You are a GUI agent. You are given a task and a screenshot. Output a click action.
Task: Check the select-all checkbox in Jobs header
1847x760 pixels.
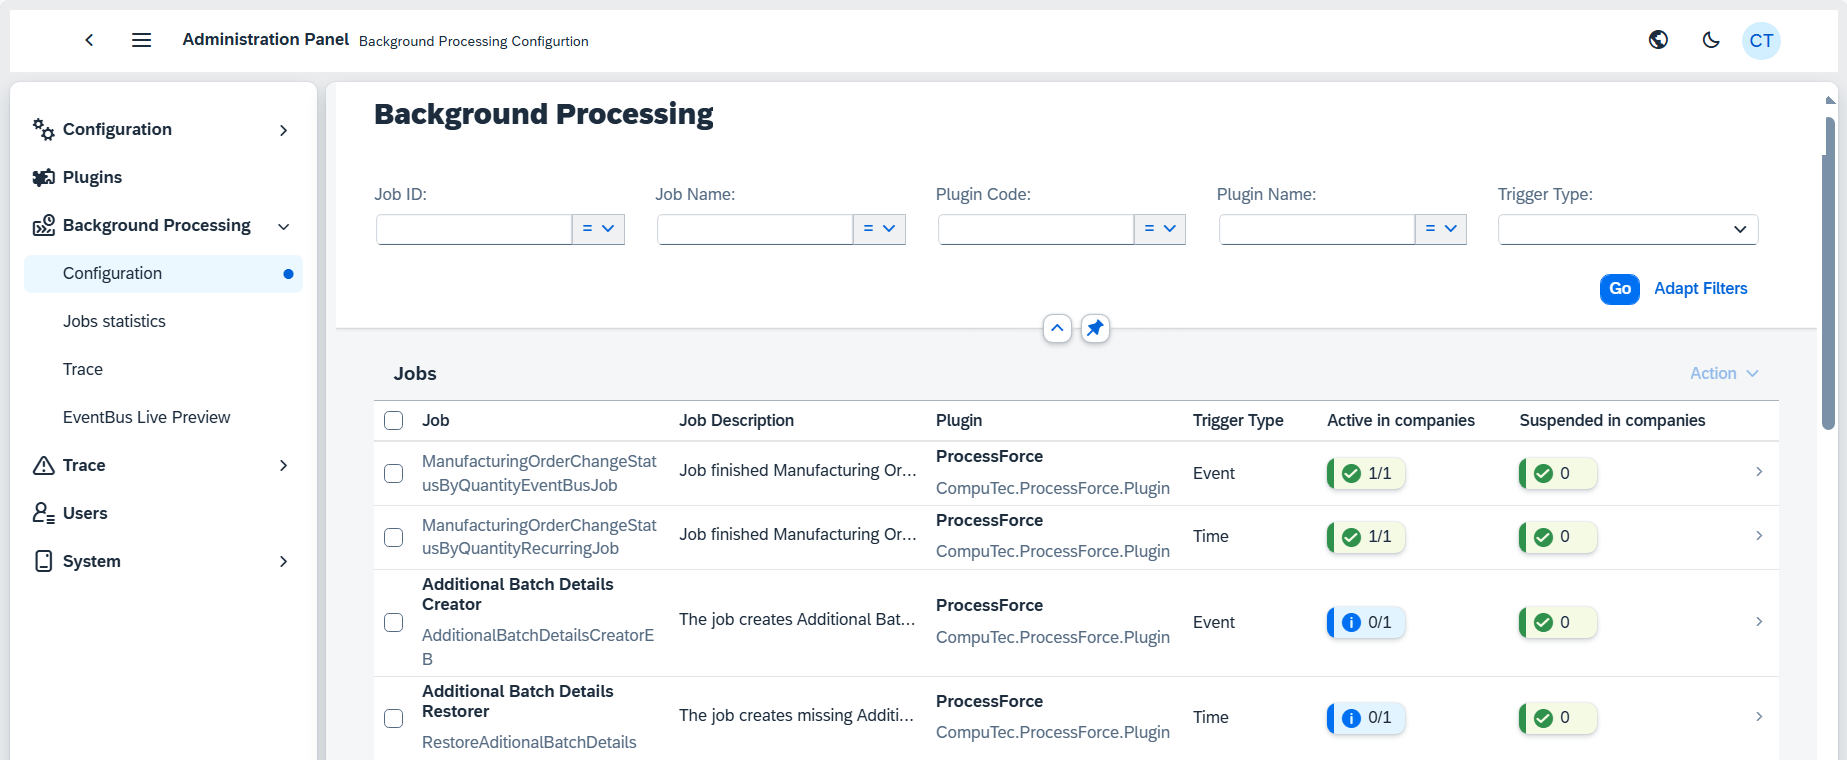click(x=394, y=420)
